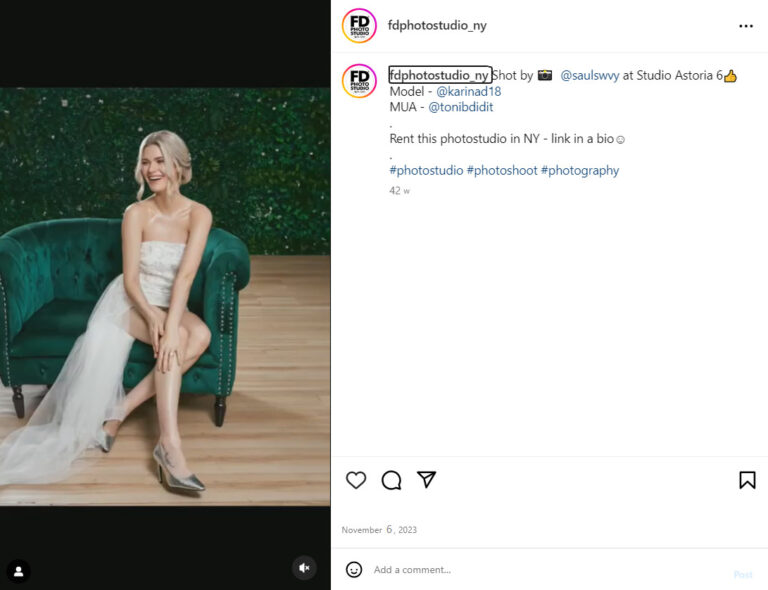Share post with paper plane icon
This screenshot has height=590, width=768.
[426, 480]
